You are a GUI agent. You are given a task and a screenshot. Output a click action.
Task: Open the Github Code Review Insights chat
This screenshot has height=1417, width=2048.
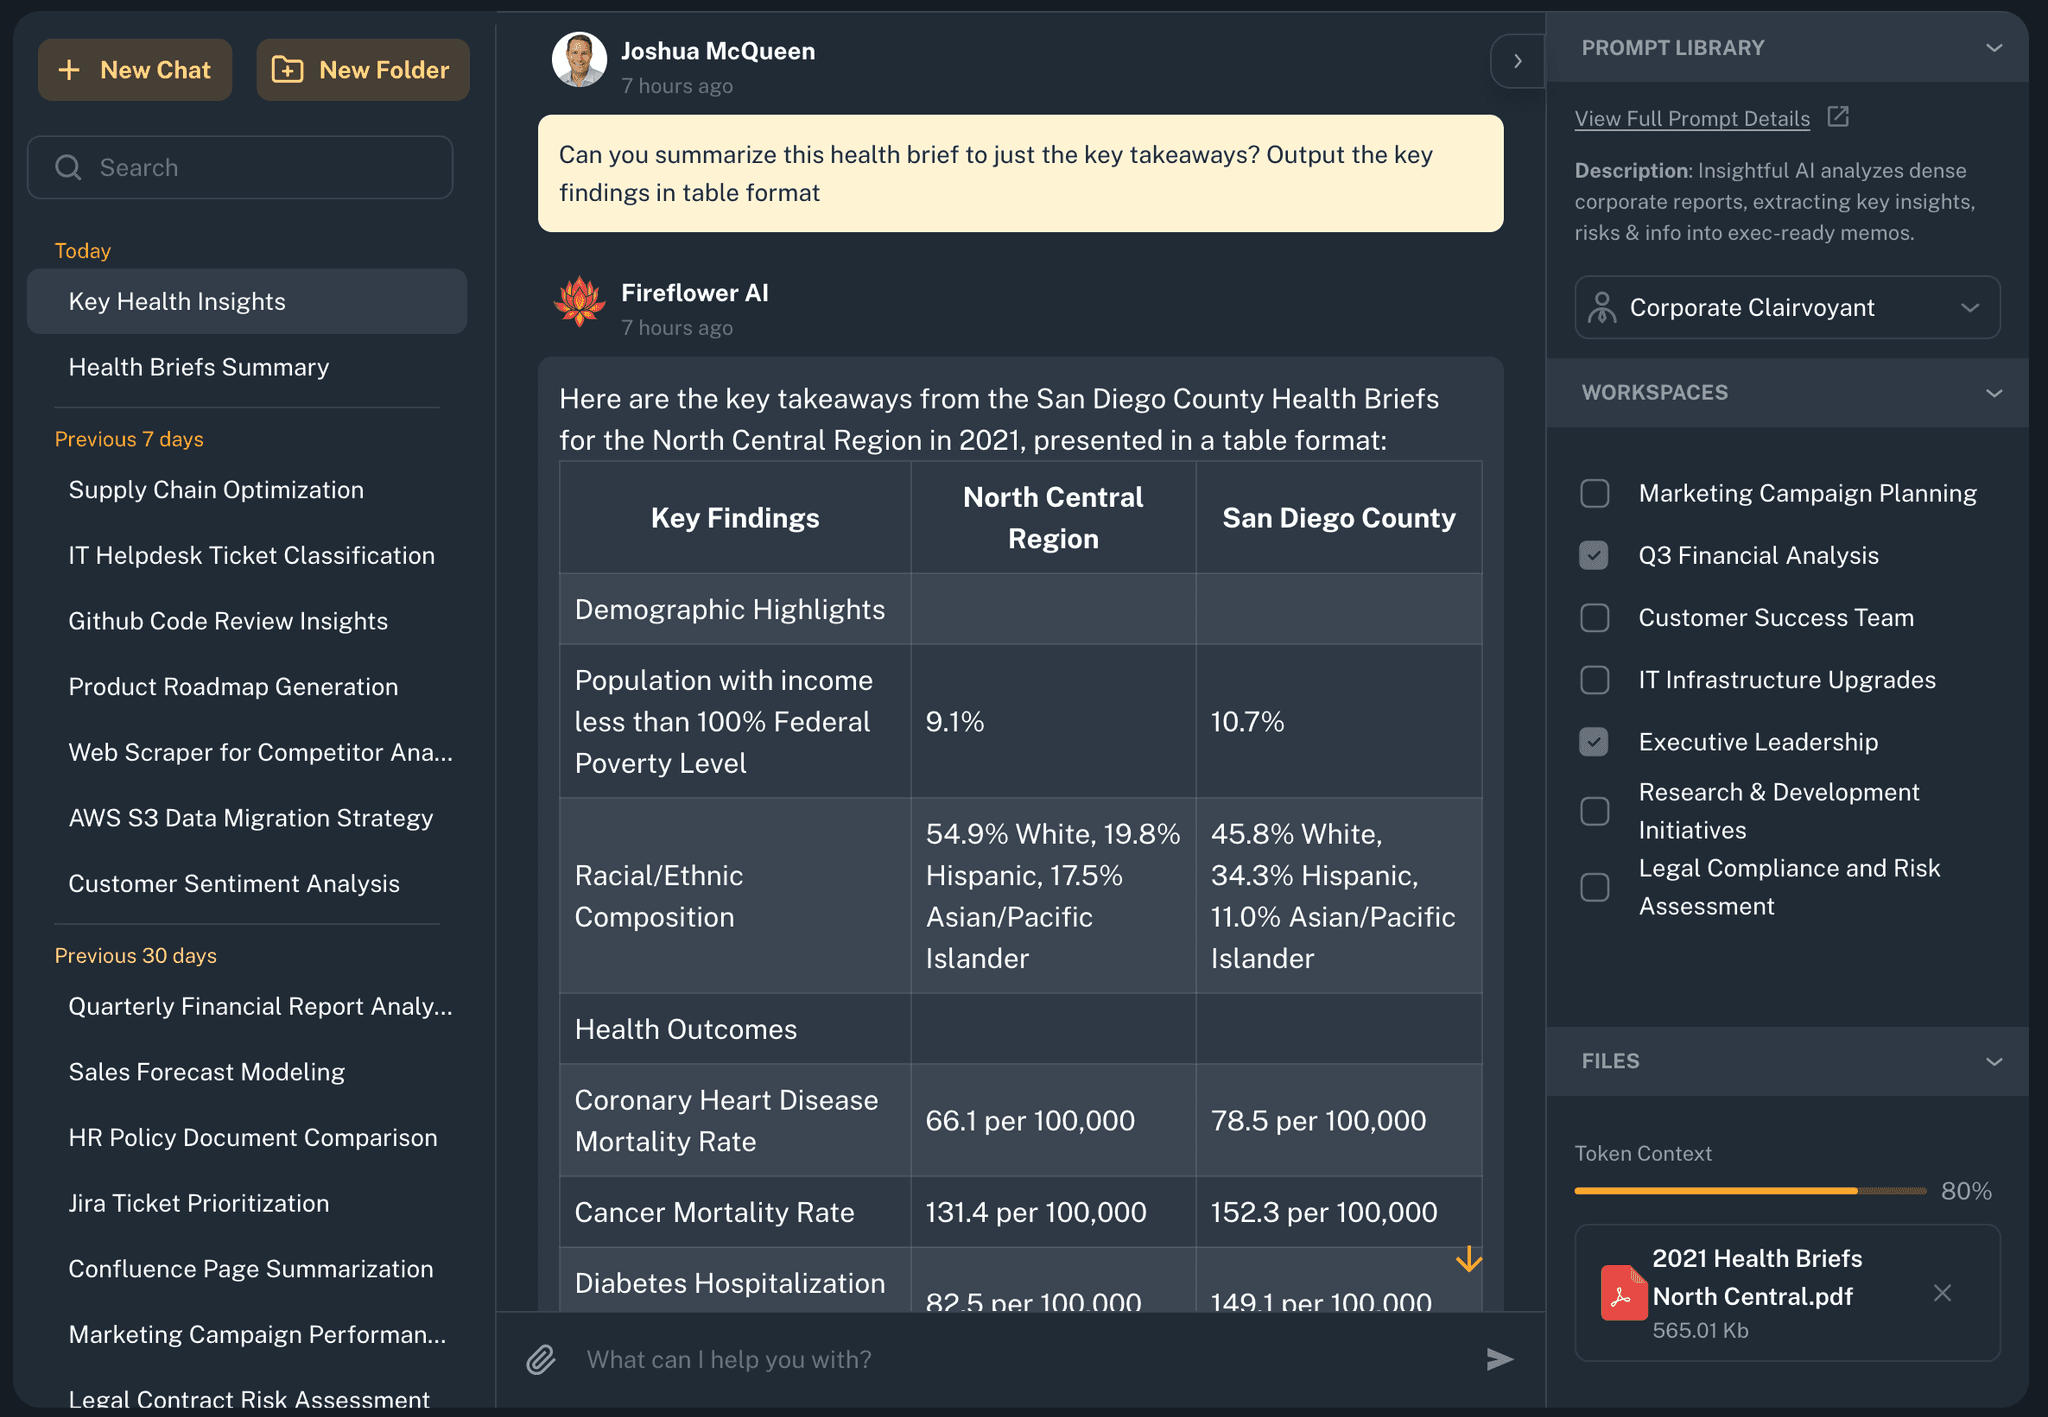[247, 621]
